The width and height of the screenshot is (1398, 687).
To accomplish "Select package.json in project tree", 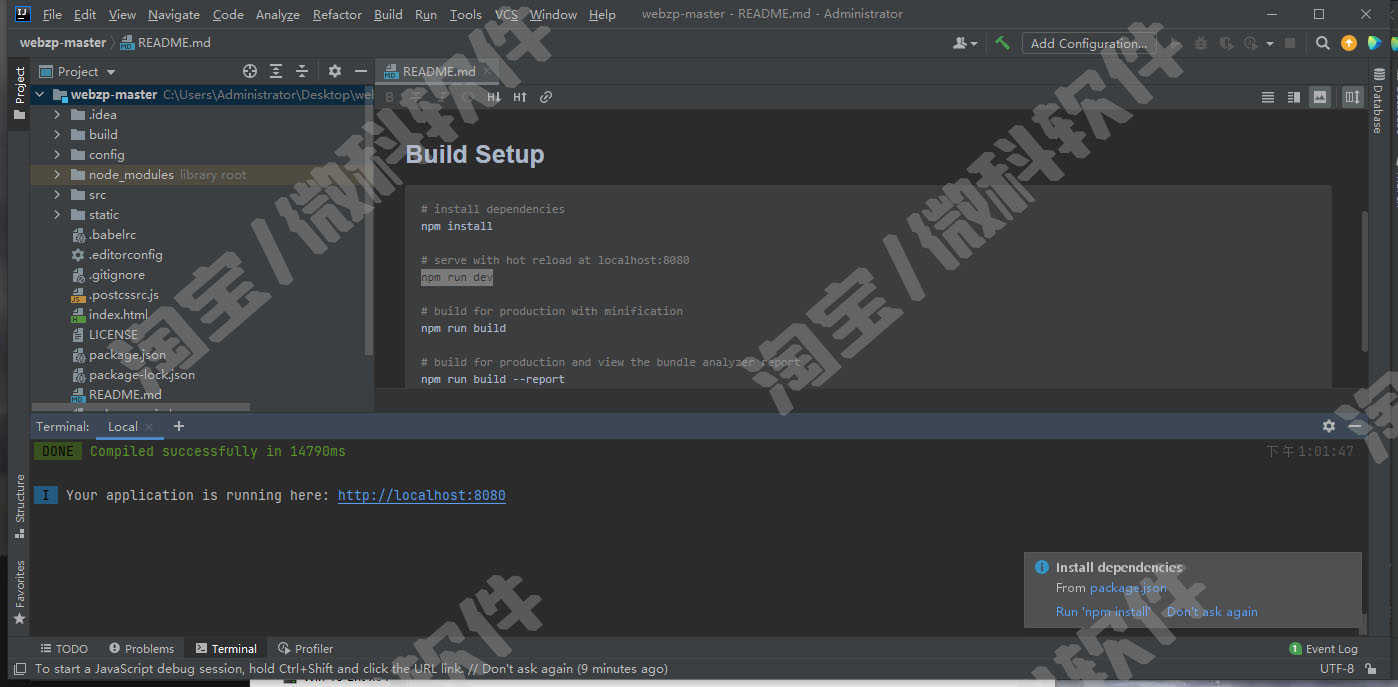I will (127, 355).
